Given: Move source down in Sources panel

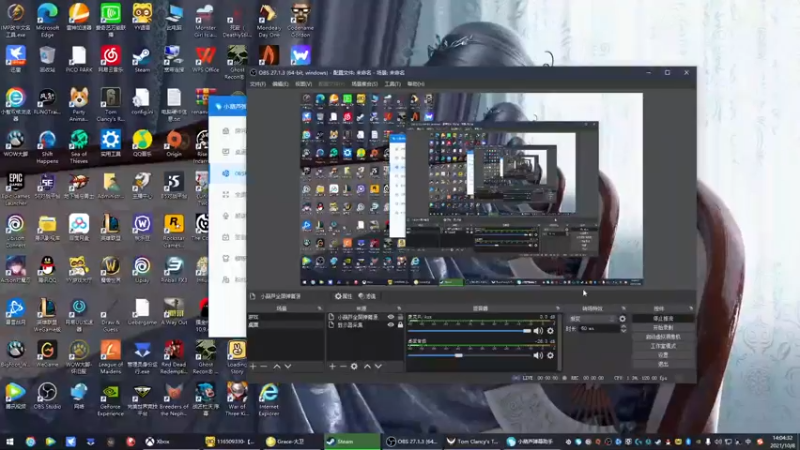Looking at the screenshot, I should pyautogui.click(x=378, y=366).
